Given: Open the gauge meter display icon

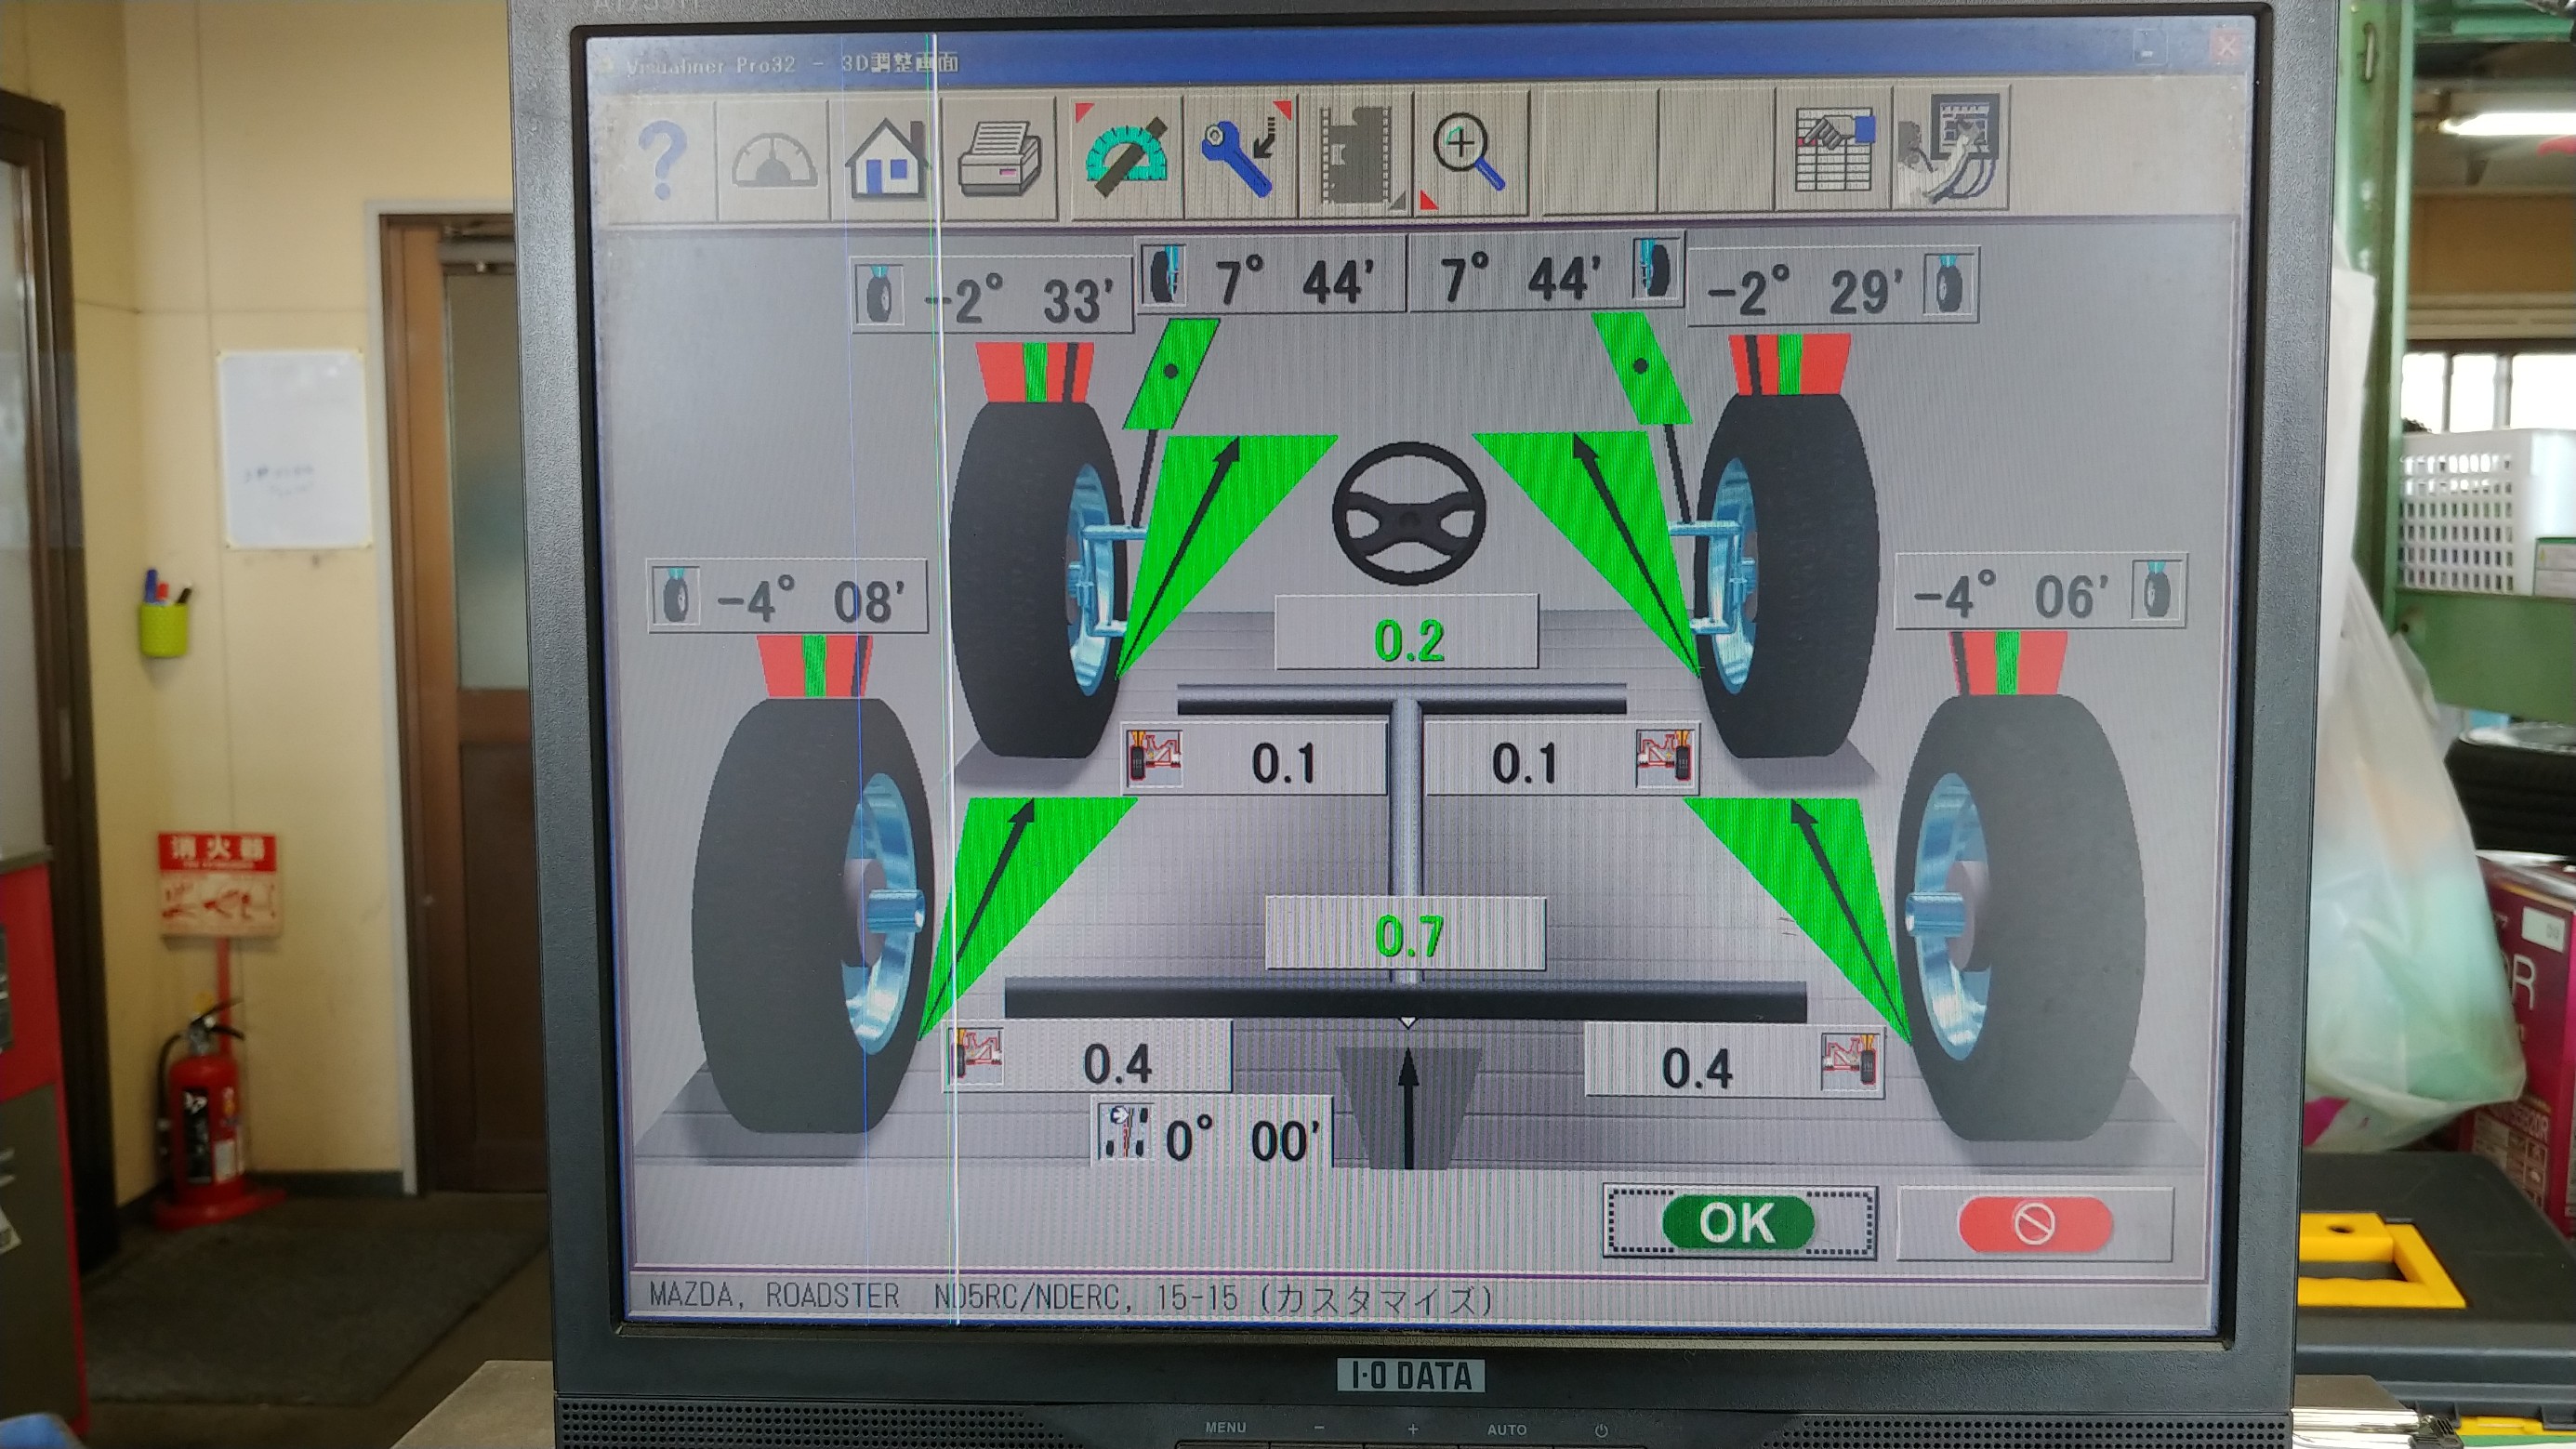Looking at the screenshot, I should point(773,160).
